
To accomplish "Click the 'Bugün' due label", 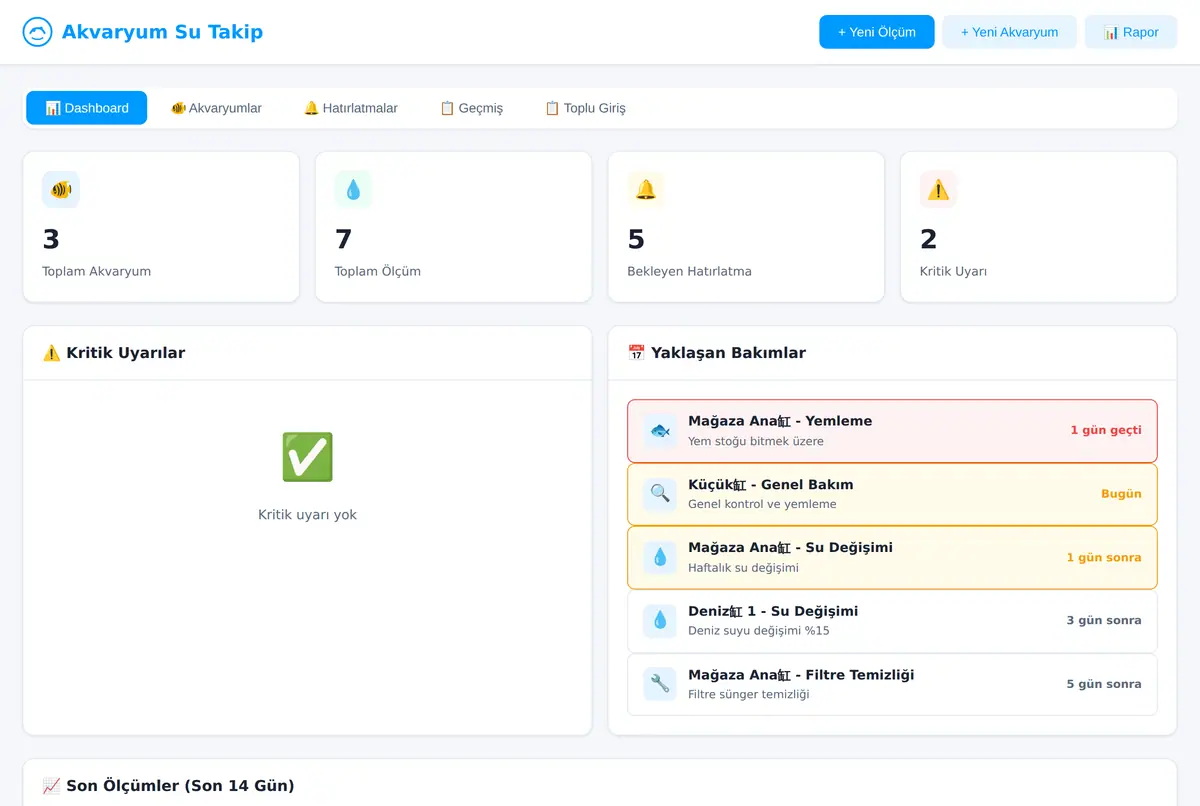I will [1121, 494].
